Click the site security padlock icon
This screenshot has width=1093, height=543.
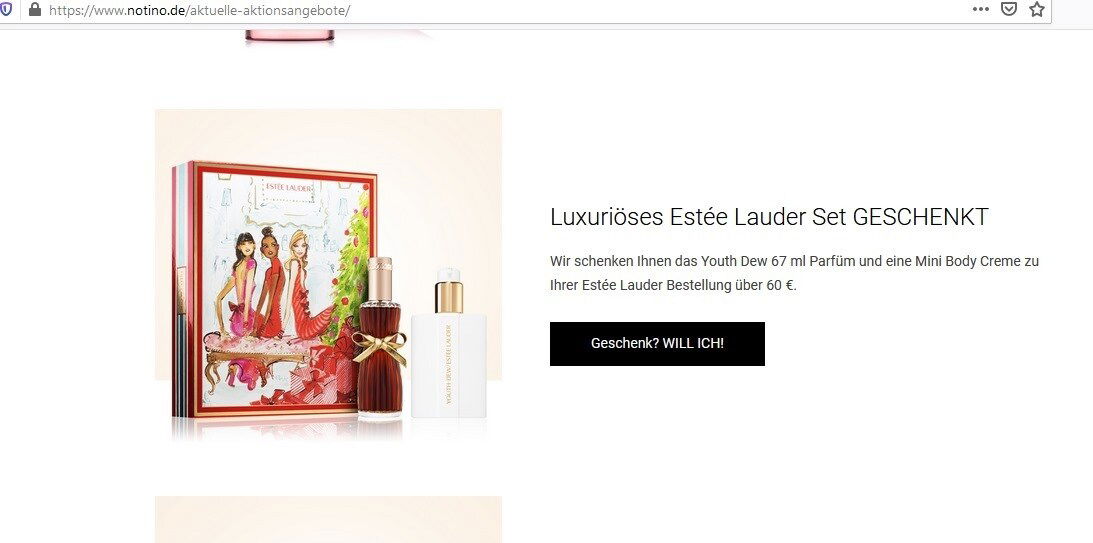(x=34, y=10)
